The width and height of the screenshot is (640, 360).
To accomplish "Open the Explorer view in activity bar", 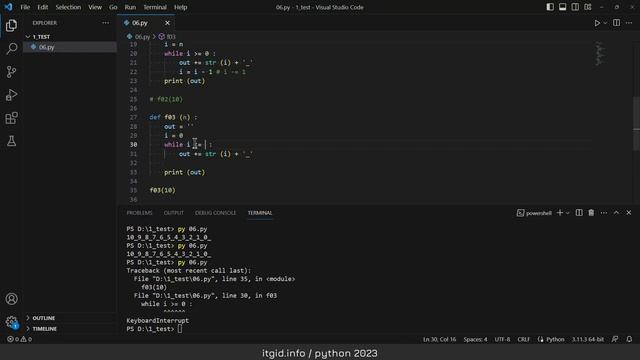I will pyautogui.click(x=11, y=25).
